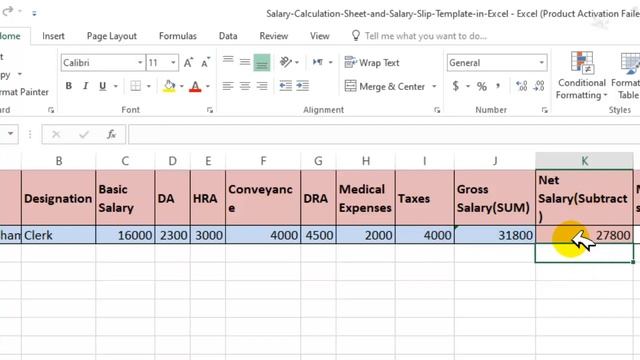Click Insert Function fx icon

point(111,134)
